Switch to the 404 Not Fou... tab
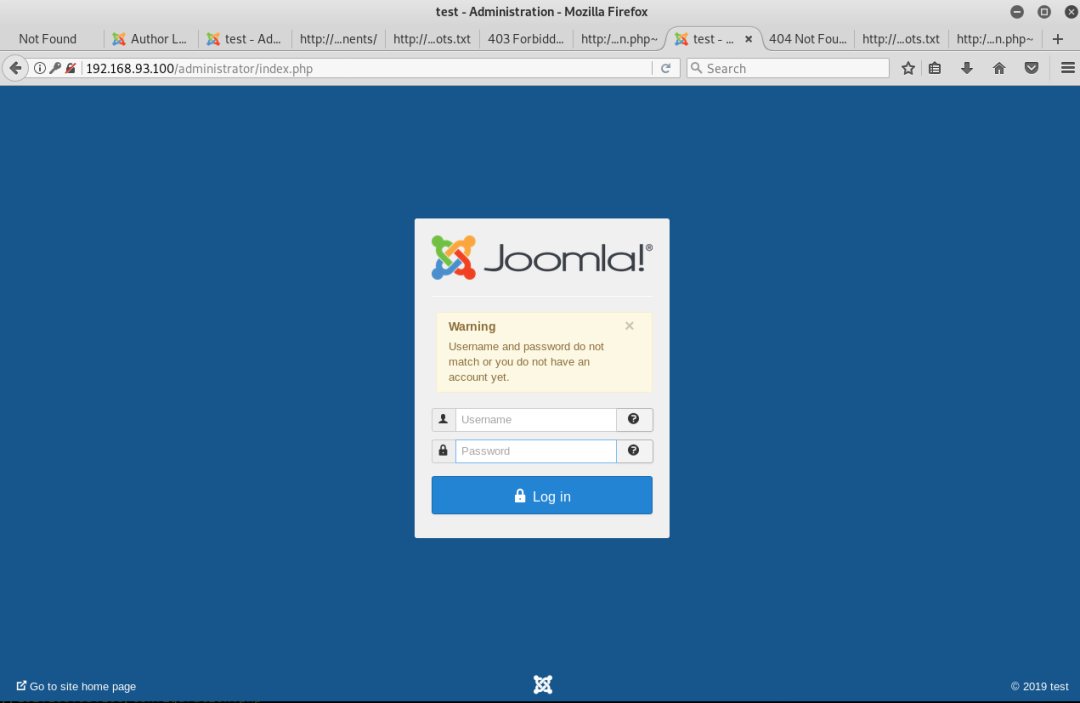1080x703 pixels. (x=807, y=39)
